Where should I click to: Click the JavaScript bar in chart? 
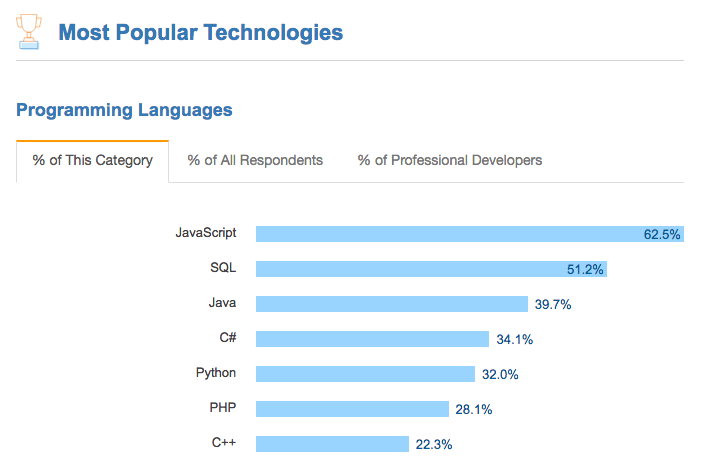[470, 234]
